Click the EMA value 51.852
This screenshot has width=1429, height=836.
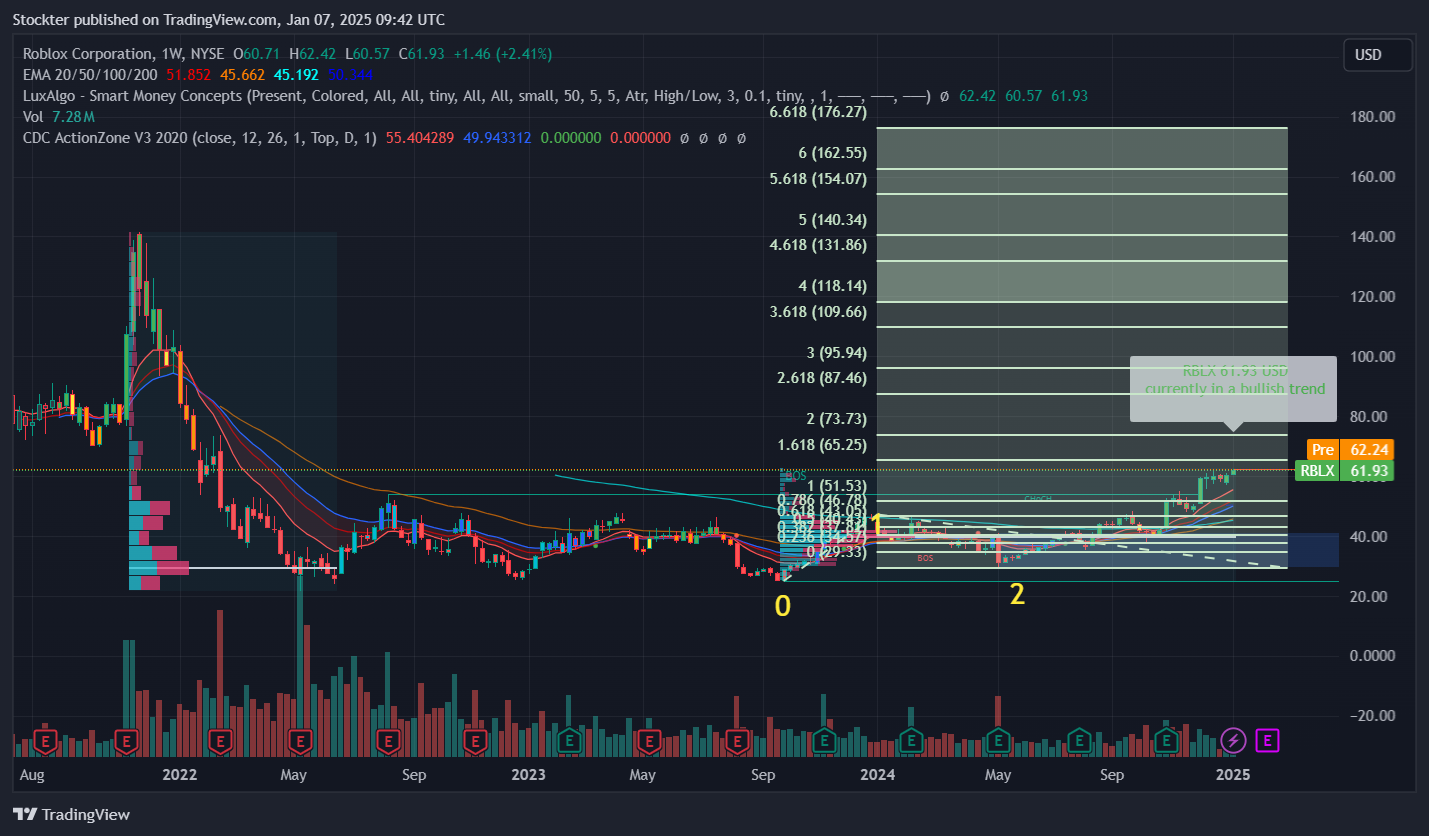pos(188,74)
